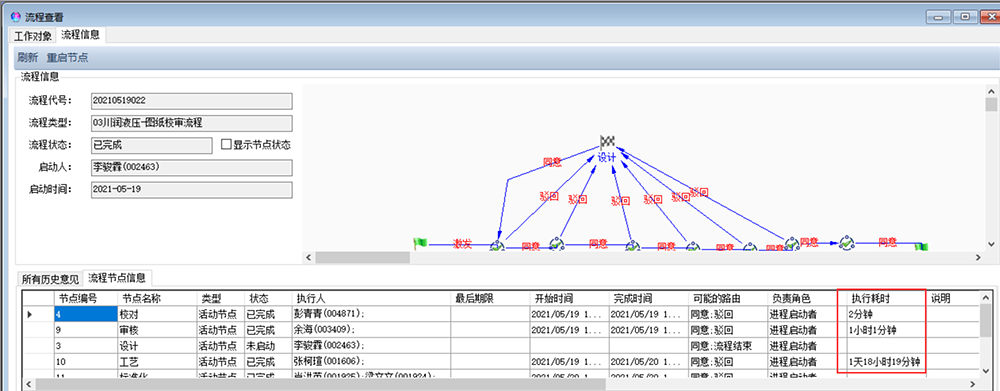1000x391 pixels.
Task: Click the diagram scroll down arrow
Action: pyautogui.click(x=990, y=244)
